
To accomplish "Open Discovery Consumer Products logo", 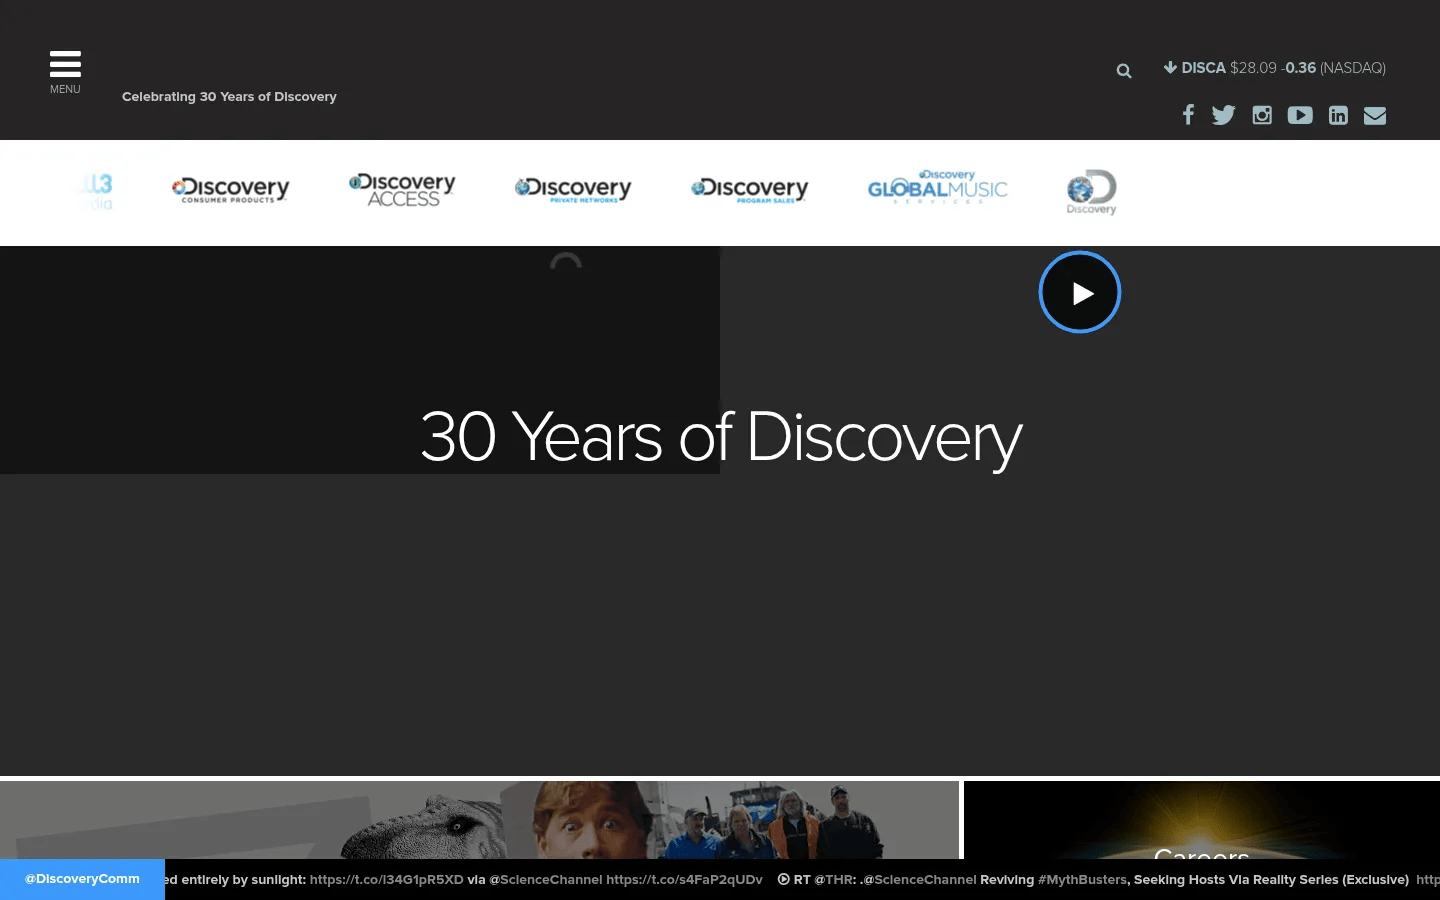I will click(x=230, y=189).
